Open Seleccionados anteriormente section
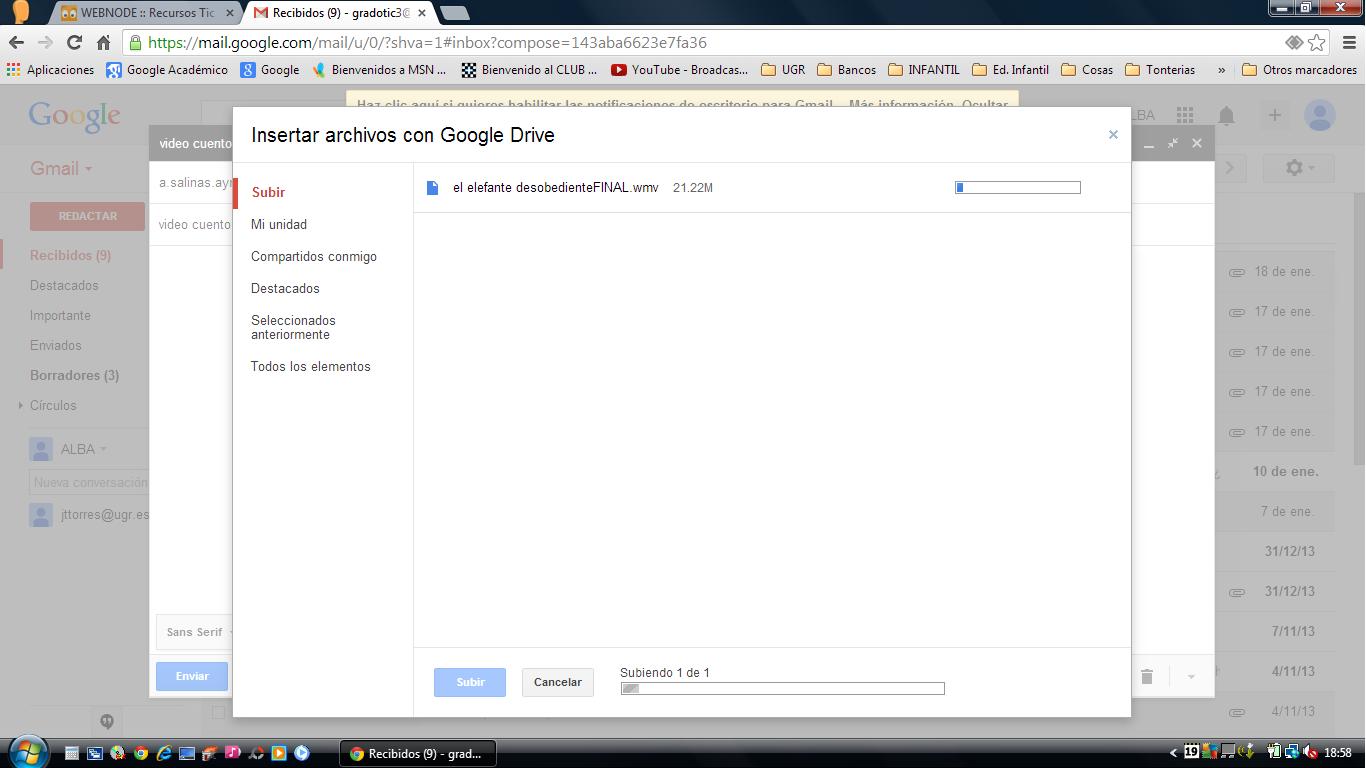Screen dimensions: 1366x768 (x=293, y=327)
